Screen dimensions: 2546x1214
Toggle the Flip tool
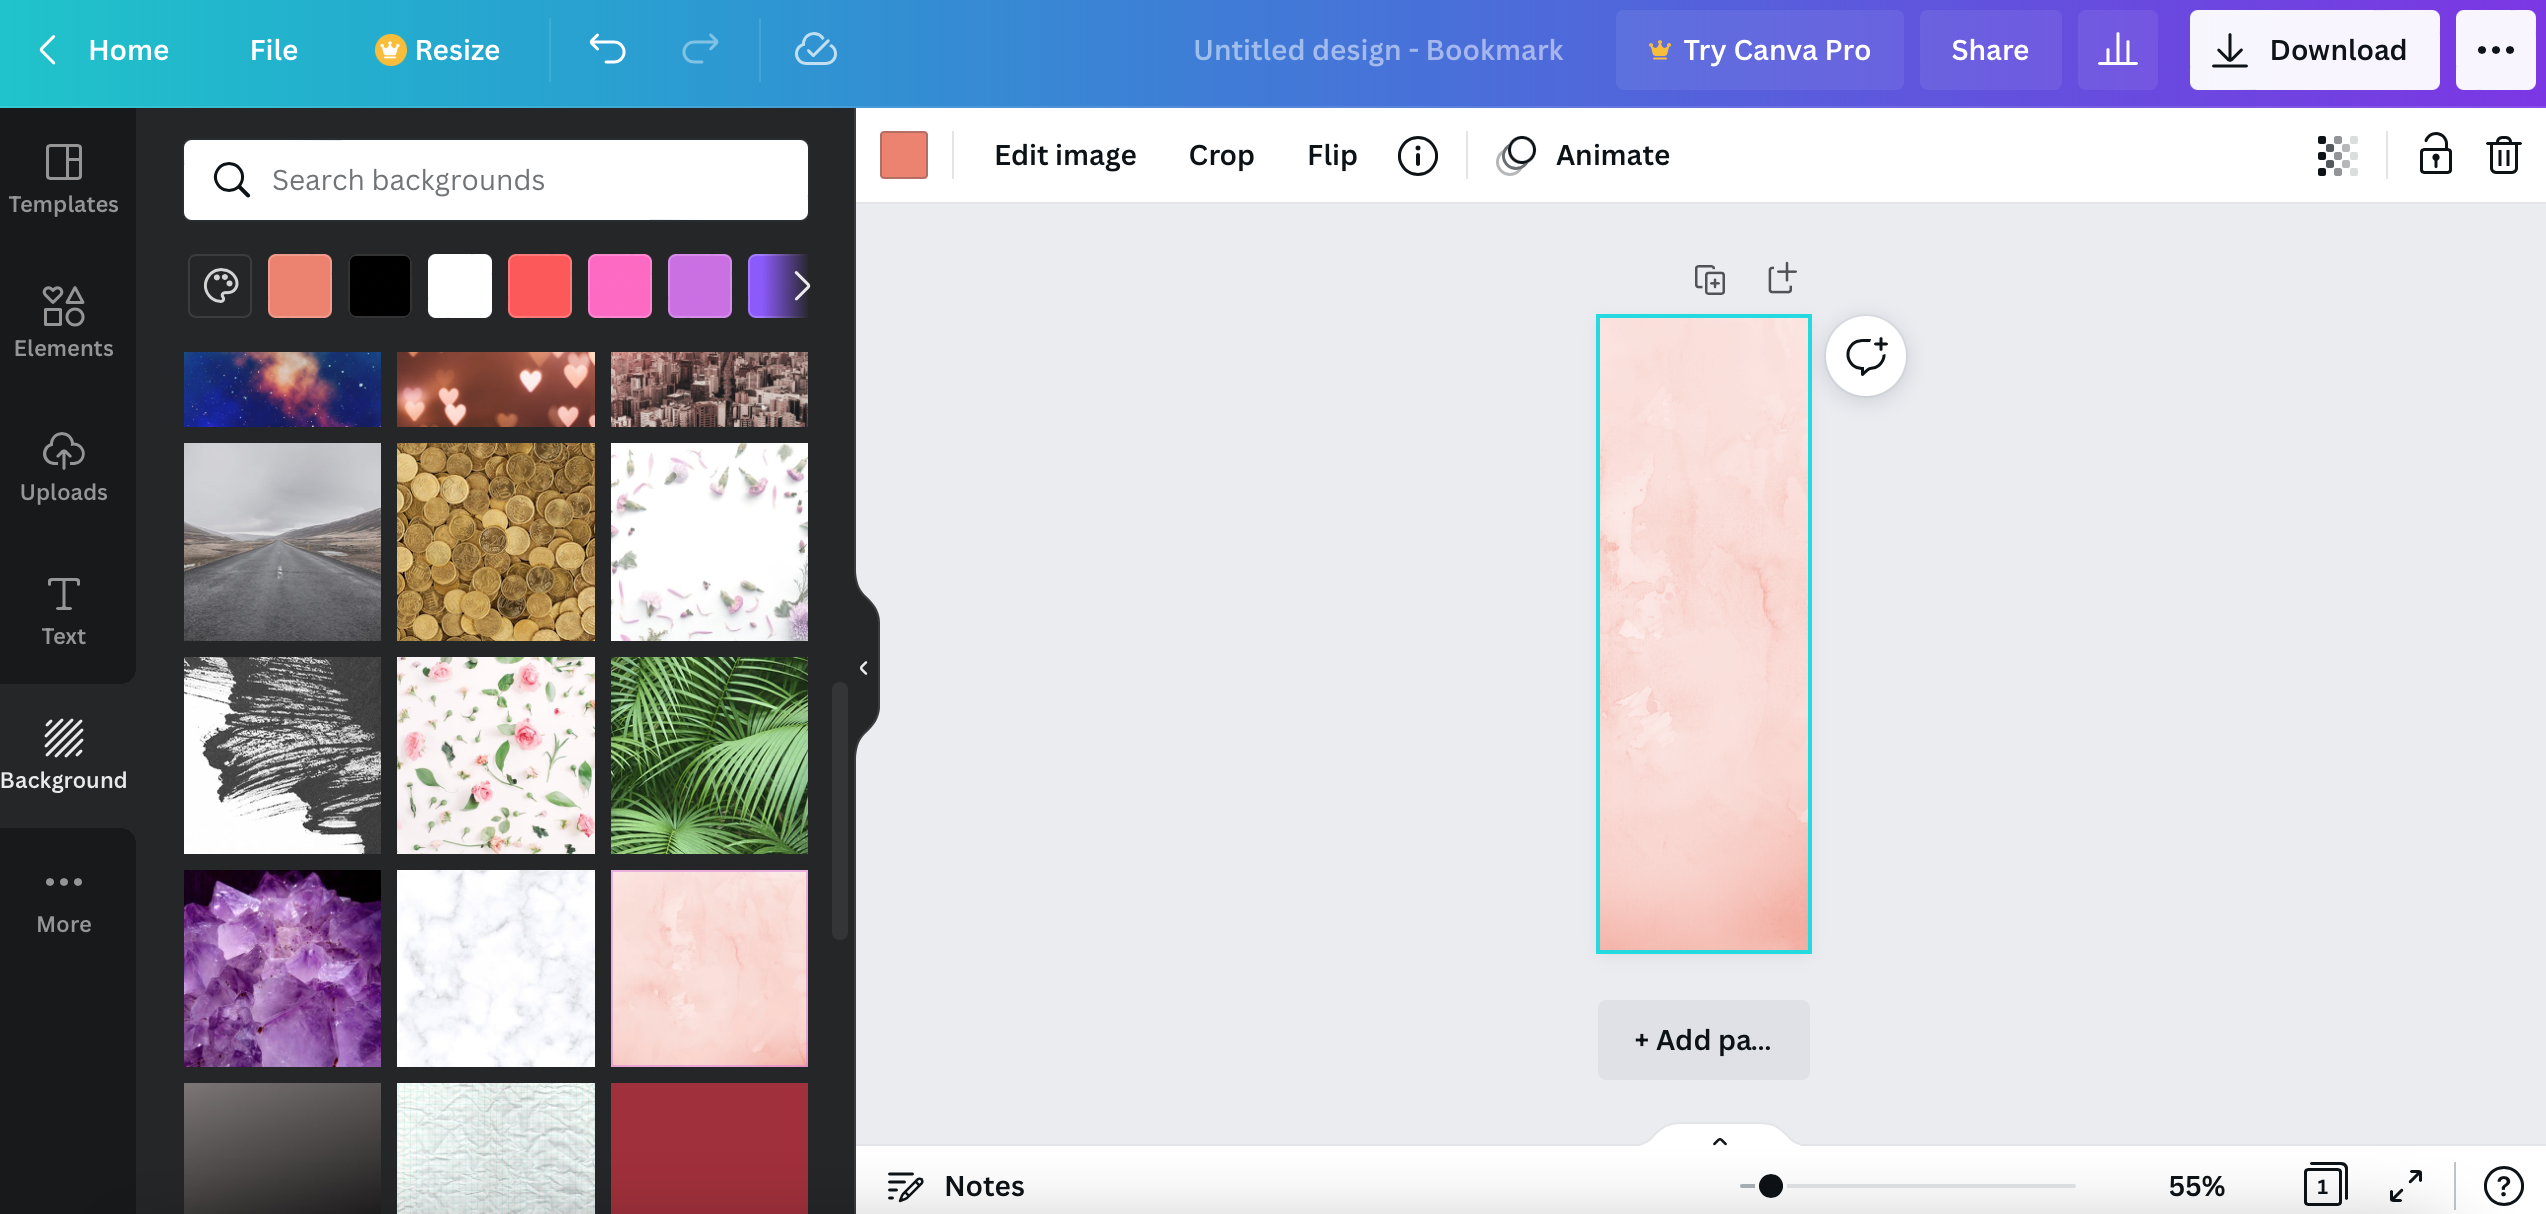[1331, 154]
